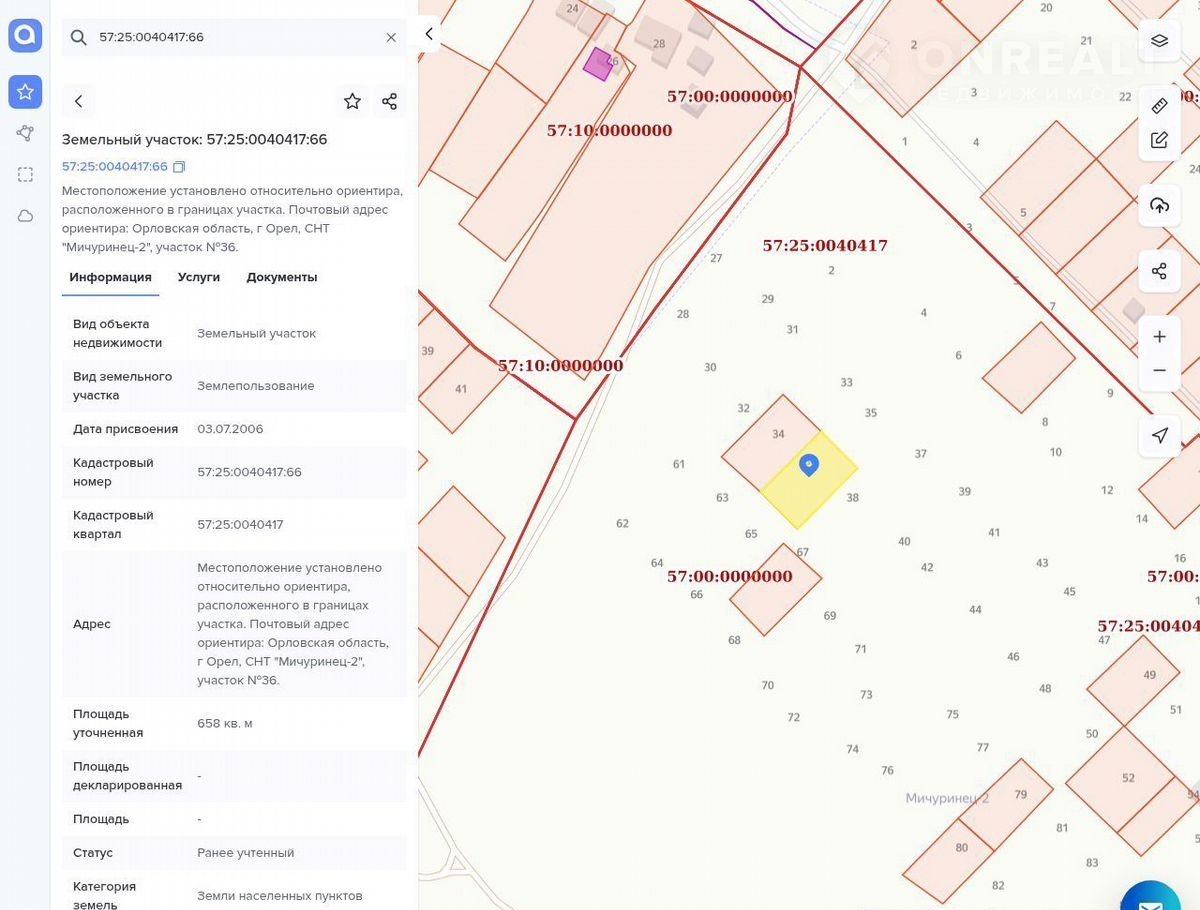Switch to the Услуги tab
1200x910 pixels.
pyautogui.click(x=199, y=277)
